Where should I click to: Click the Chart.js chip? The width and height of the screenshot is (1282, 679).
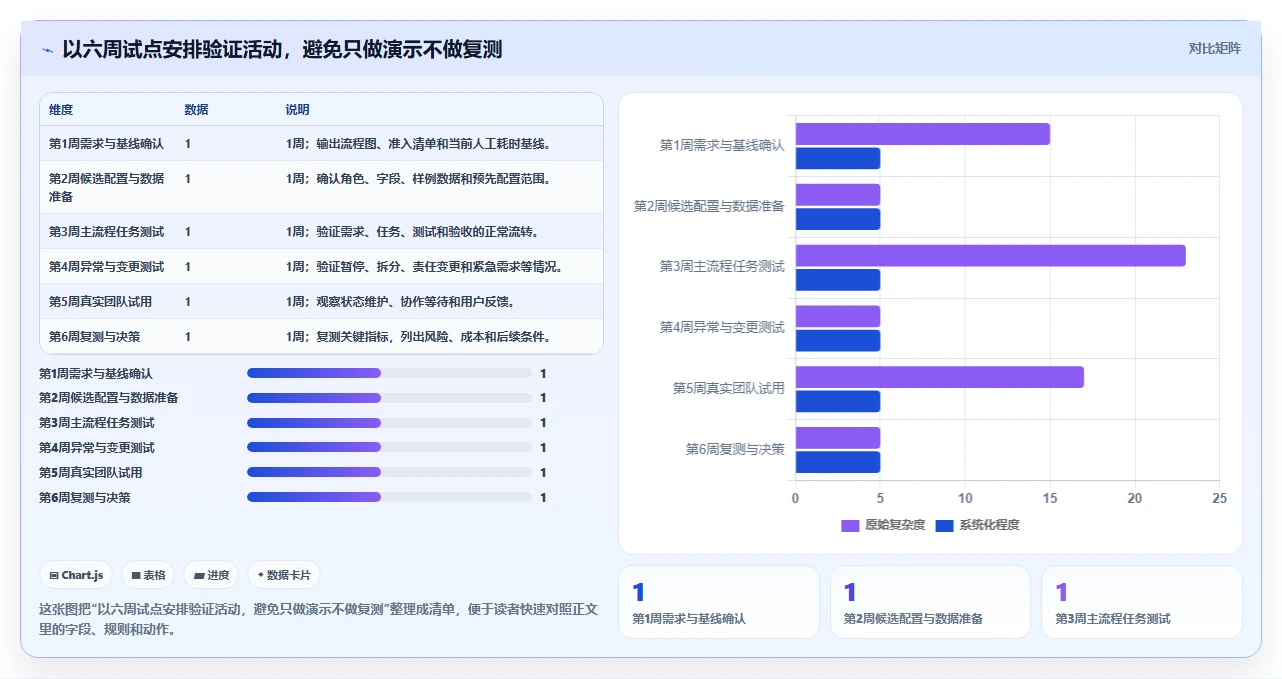(77, 575)
